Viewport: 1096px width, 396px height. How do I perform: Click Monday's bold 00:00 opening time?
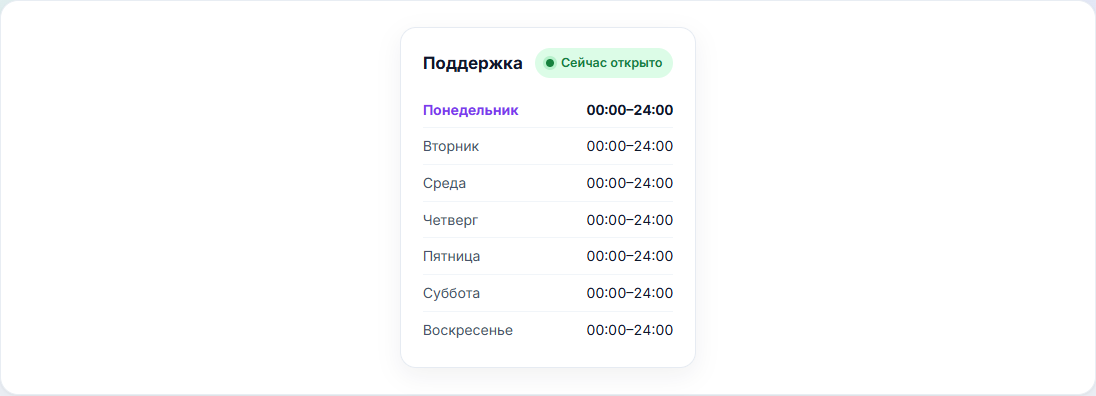coord(606,110)
